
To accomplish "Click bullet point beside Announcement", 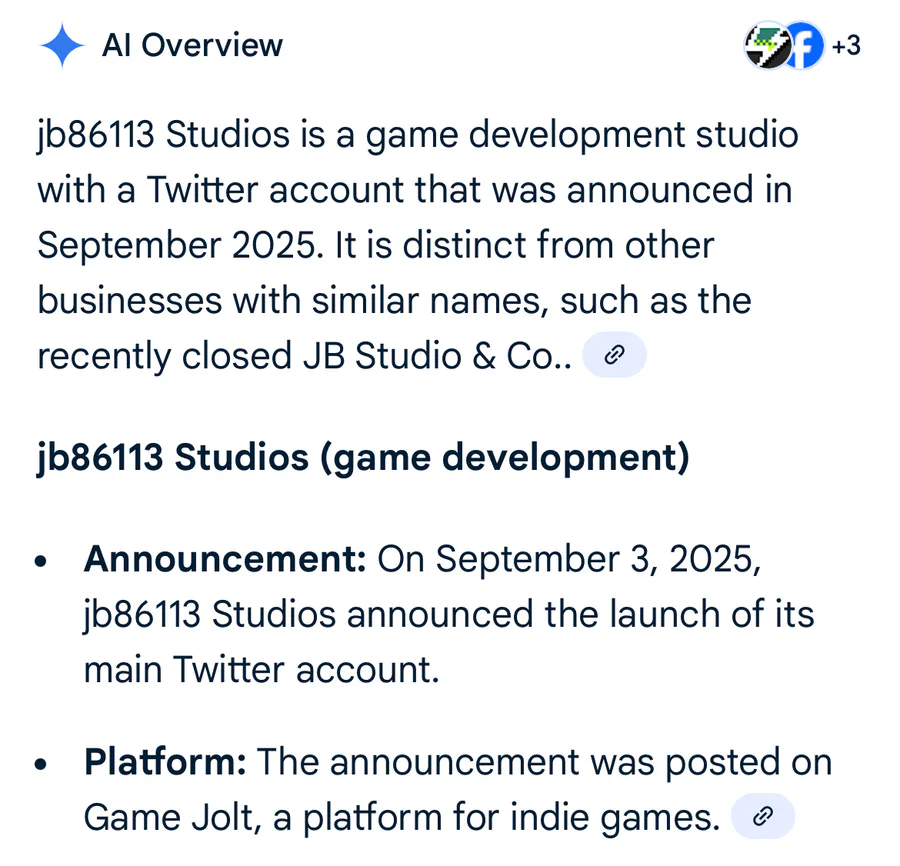I will (40, 561).
